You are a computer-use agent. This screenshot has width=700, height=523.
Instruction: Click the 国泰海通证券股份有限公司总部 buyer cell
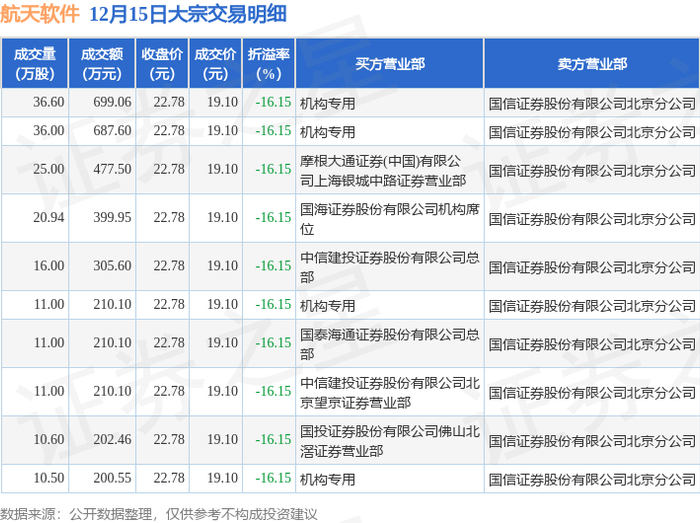coord(389,344)
